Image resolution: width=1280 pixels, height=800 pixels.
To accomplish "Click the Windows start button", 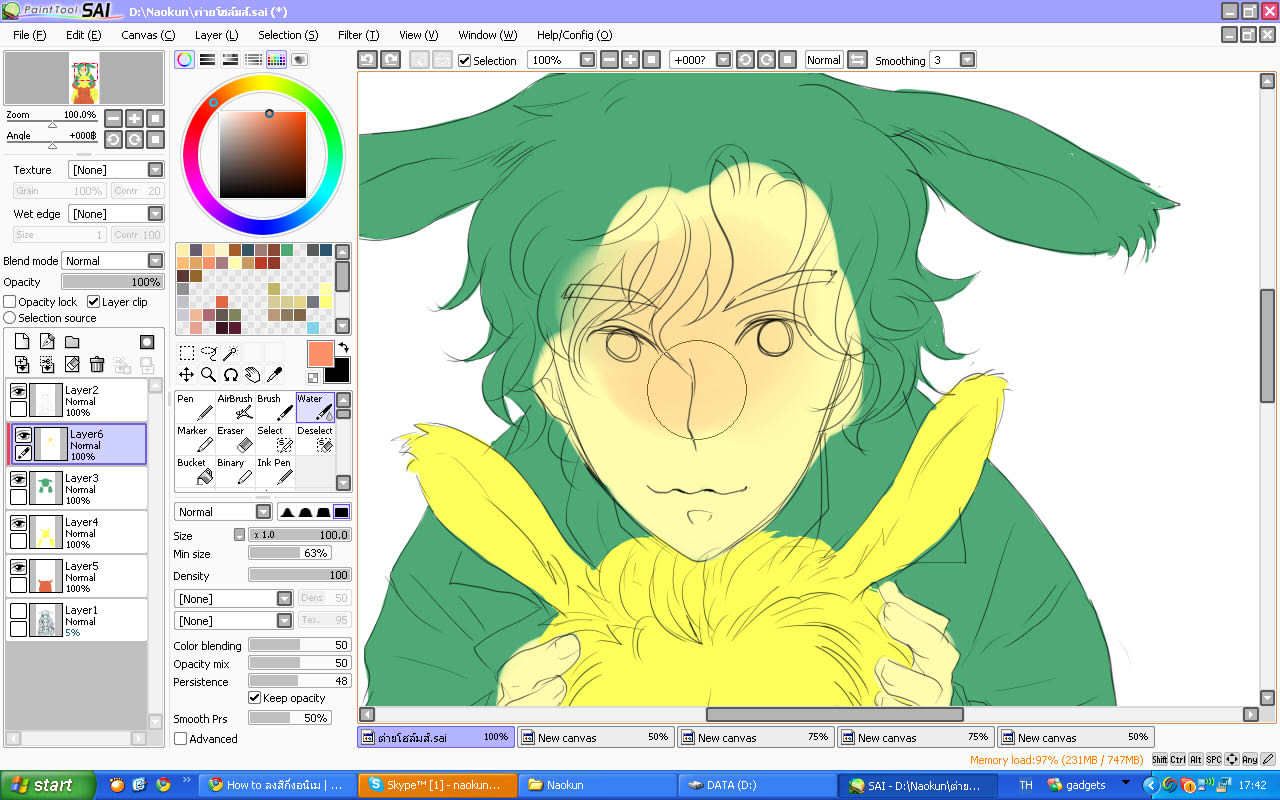I will (x=48, y=785).
